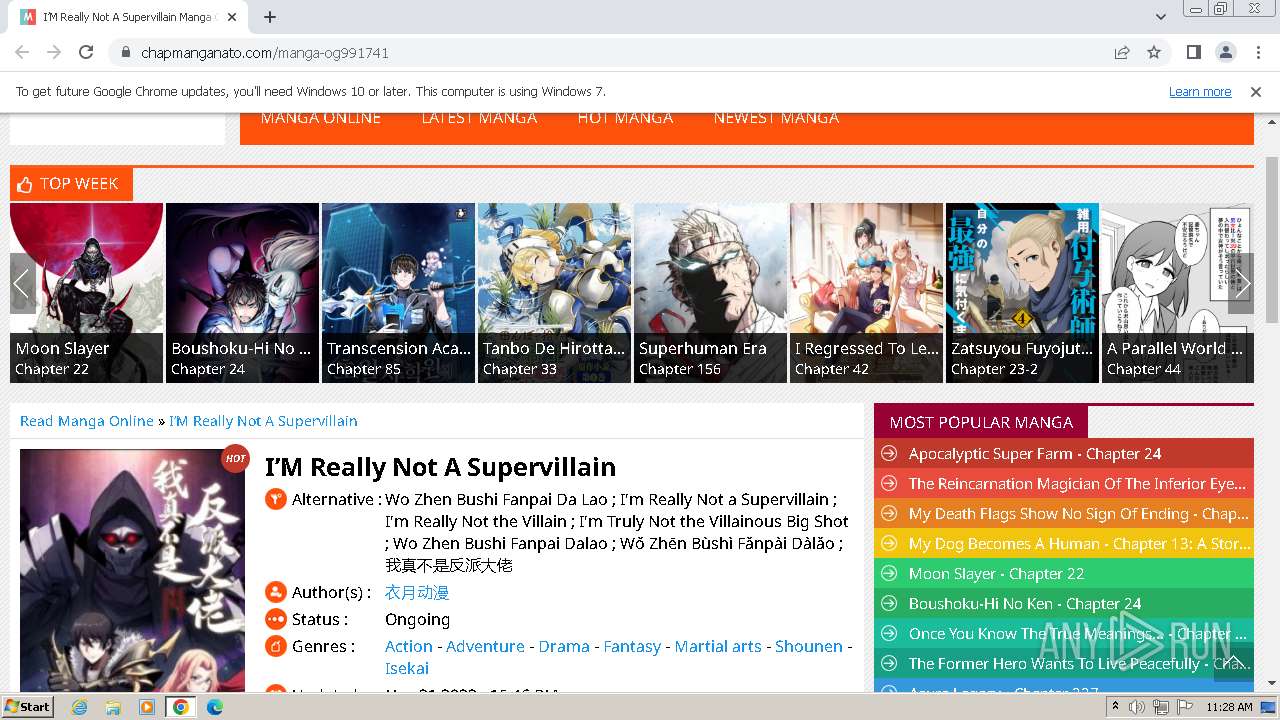Open Apocalyptic Super Farm - Chapter 24
1280x720 pixels.
click(1035, 454)
